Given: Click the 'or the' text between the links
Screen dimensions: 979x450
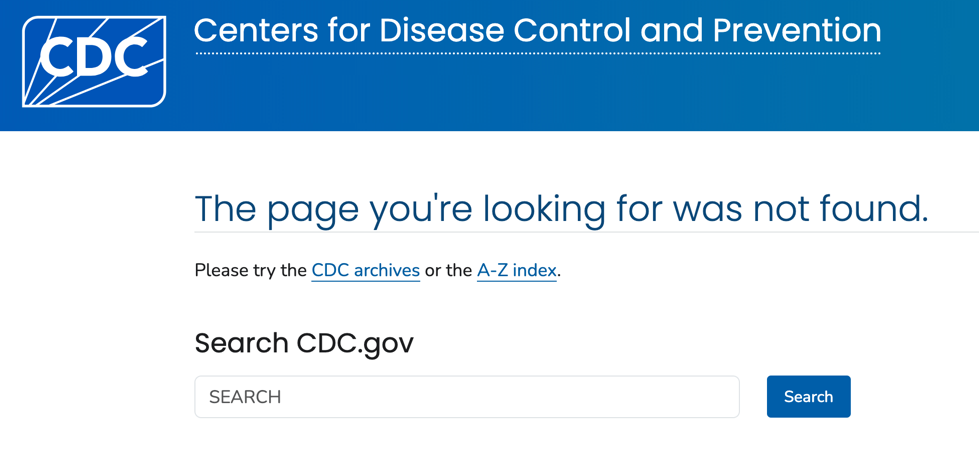Looking at the screenshot, I should [448, 270].
